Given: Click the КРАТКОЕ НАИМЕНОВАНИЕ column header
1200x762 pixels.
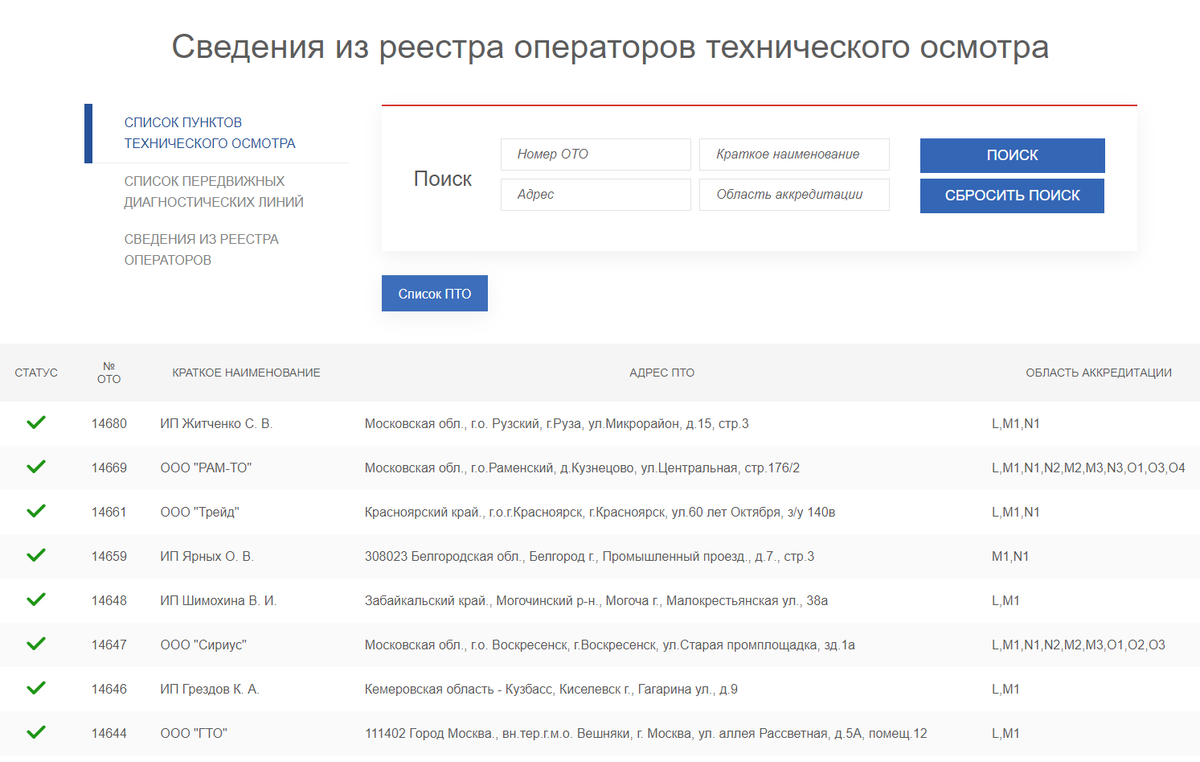Looking at the screenshot, I should (246, 372).
